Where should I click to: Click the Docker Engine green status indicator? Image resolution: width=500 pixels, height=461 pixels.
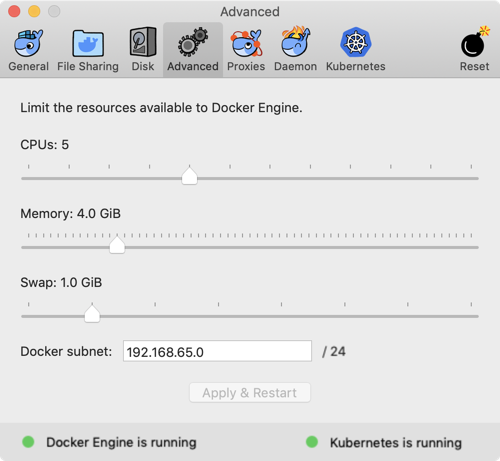click(x=28, y=442)
